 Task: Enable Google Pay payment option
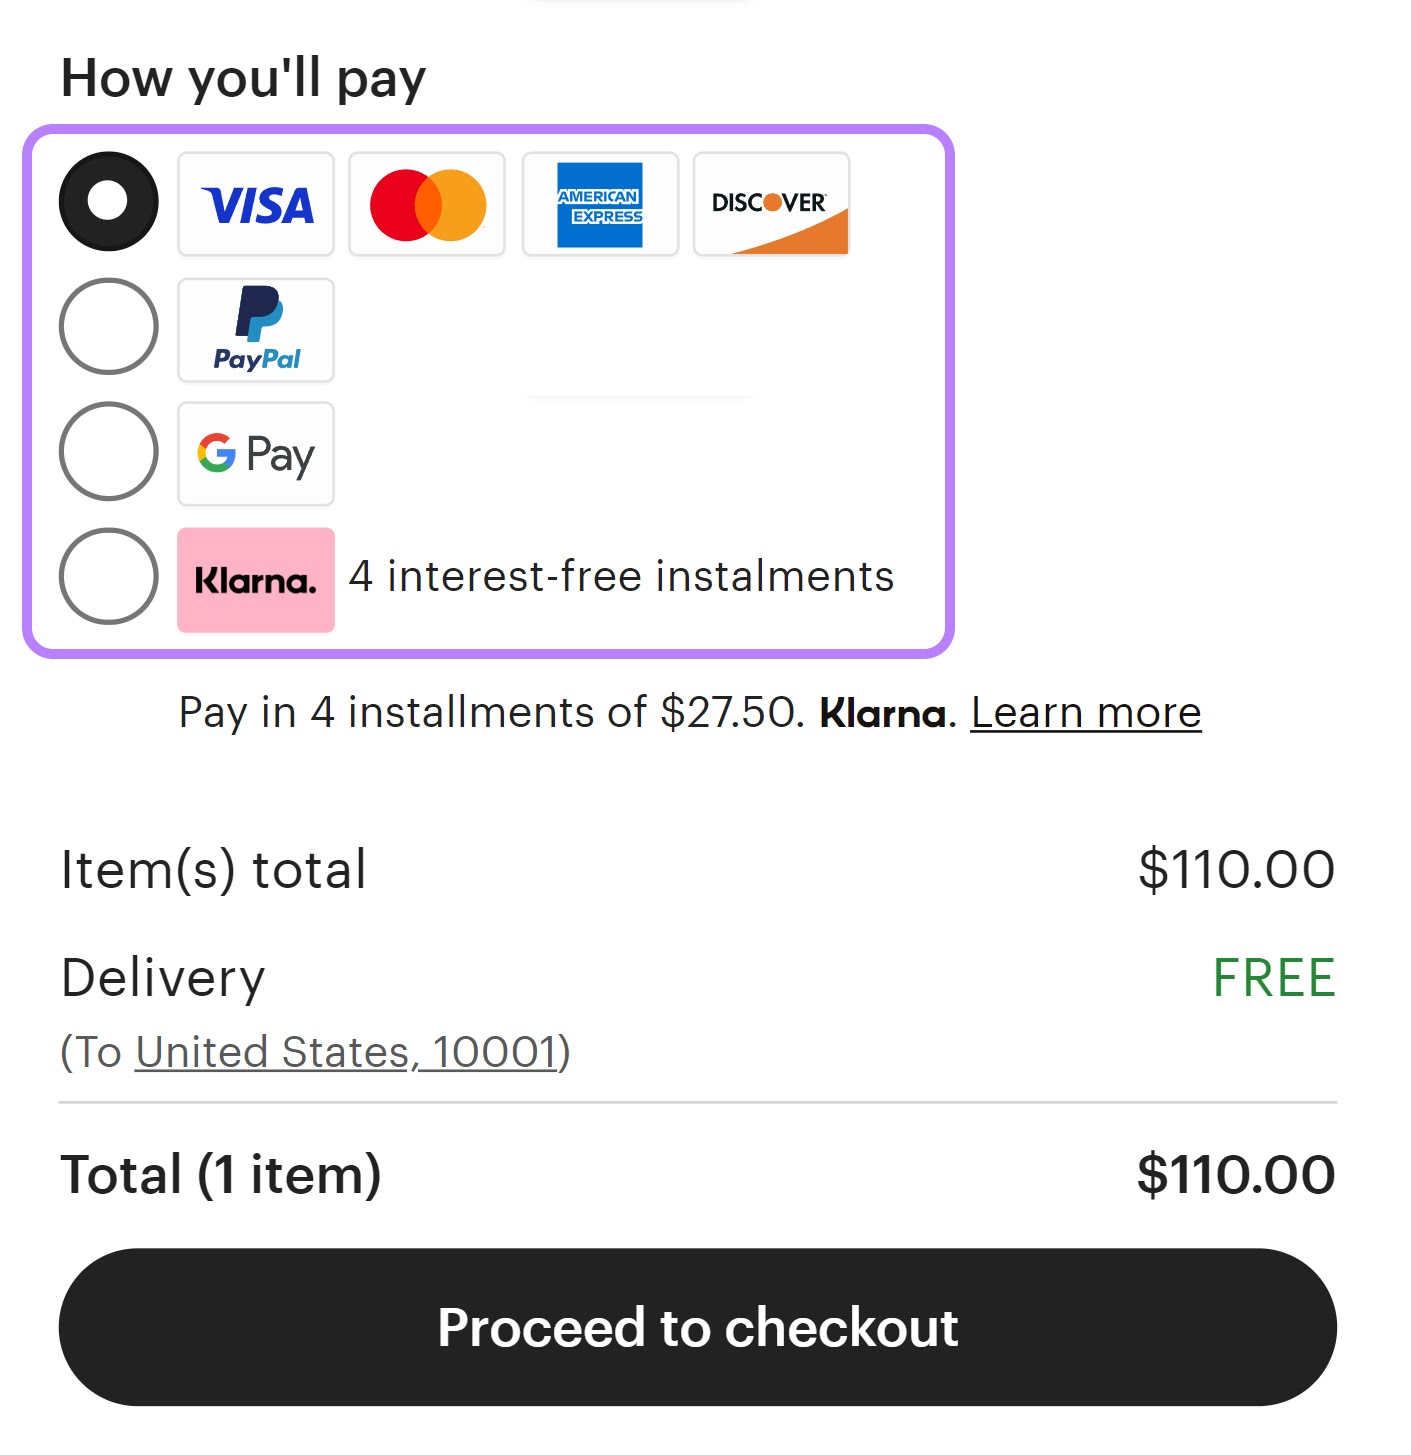click(x=108, y=452)
